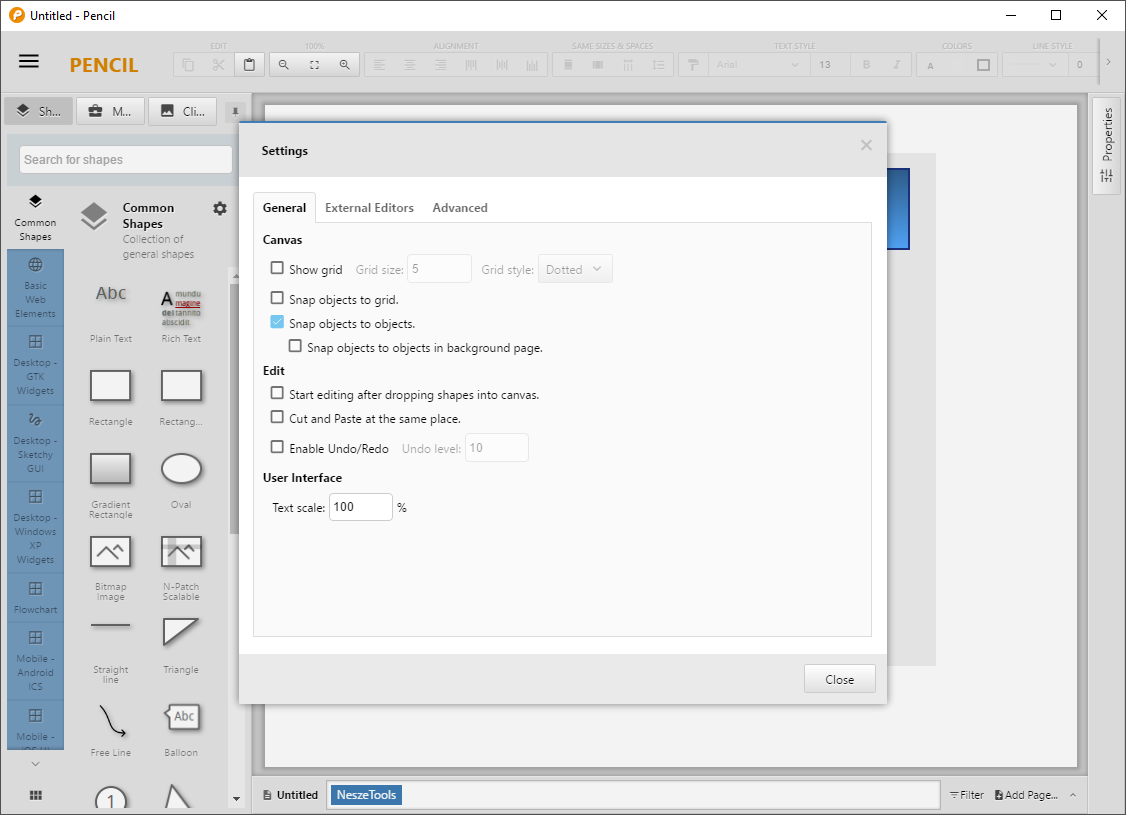Click the zoom out magnifier icon
The width and height of the screenshot is (1126, 815).
284,65
